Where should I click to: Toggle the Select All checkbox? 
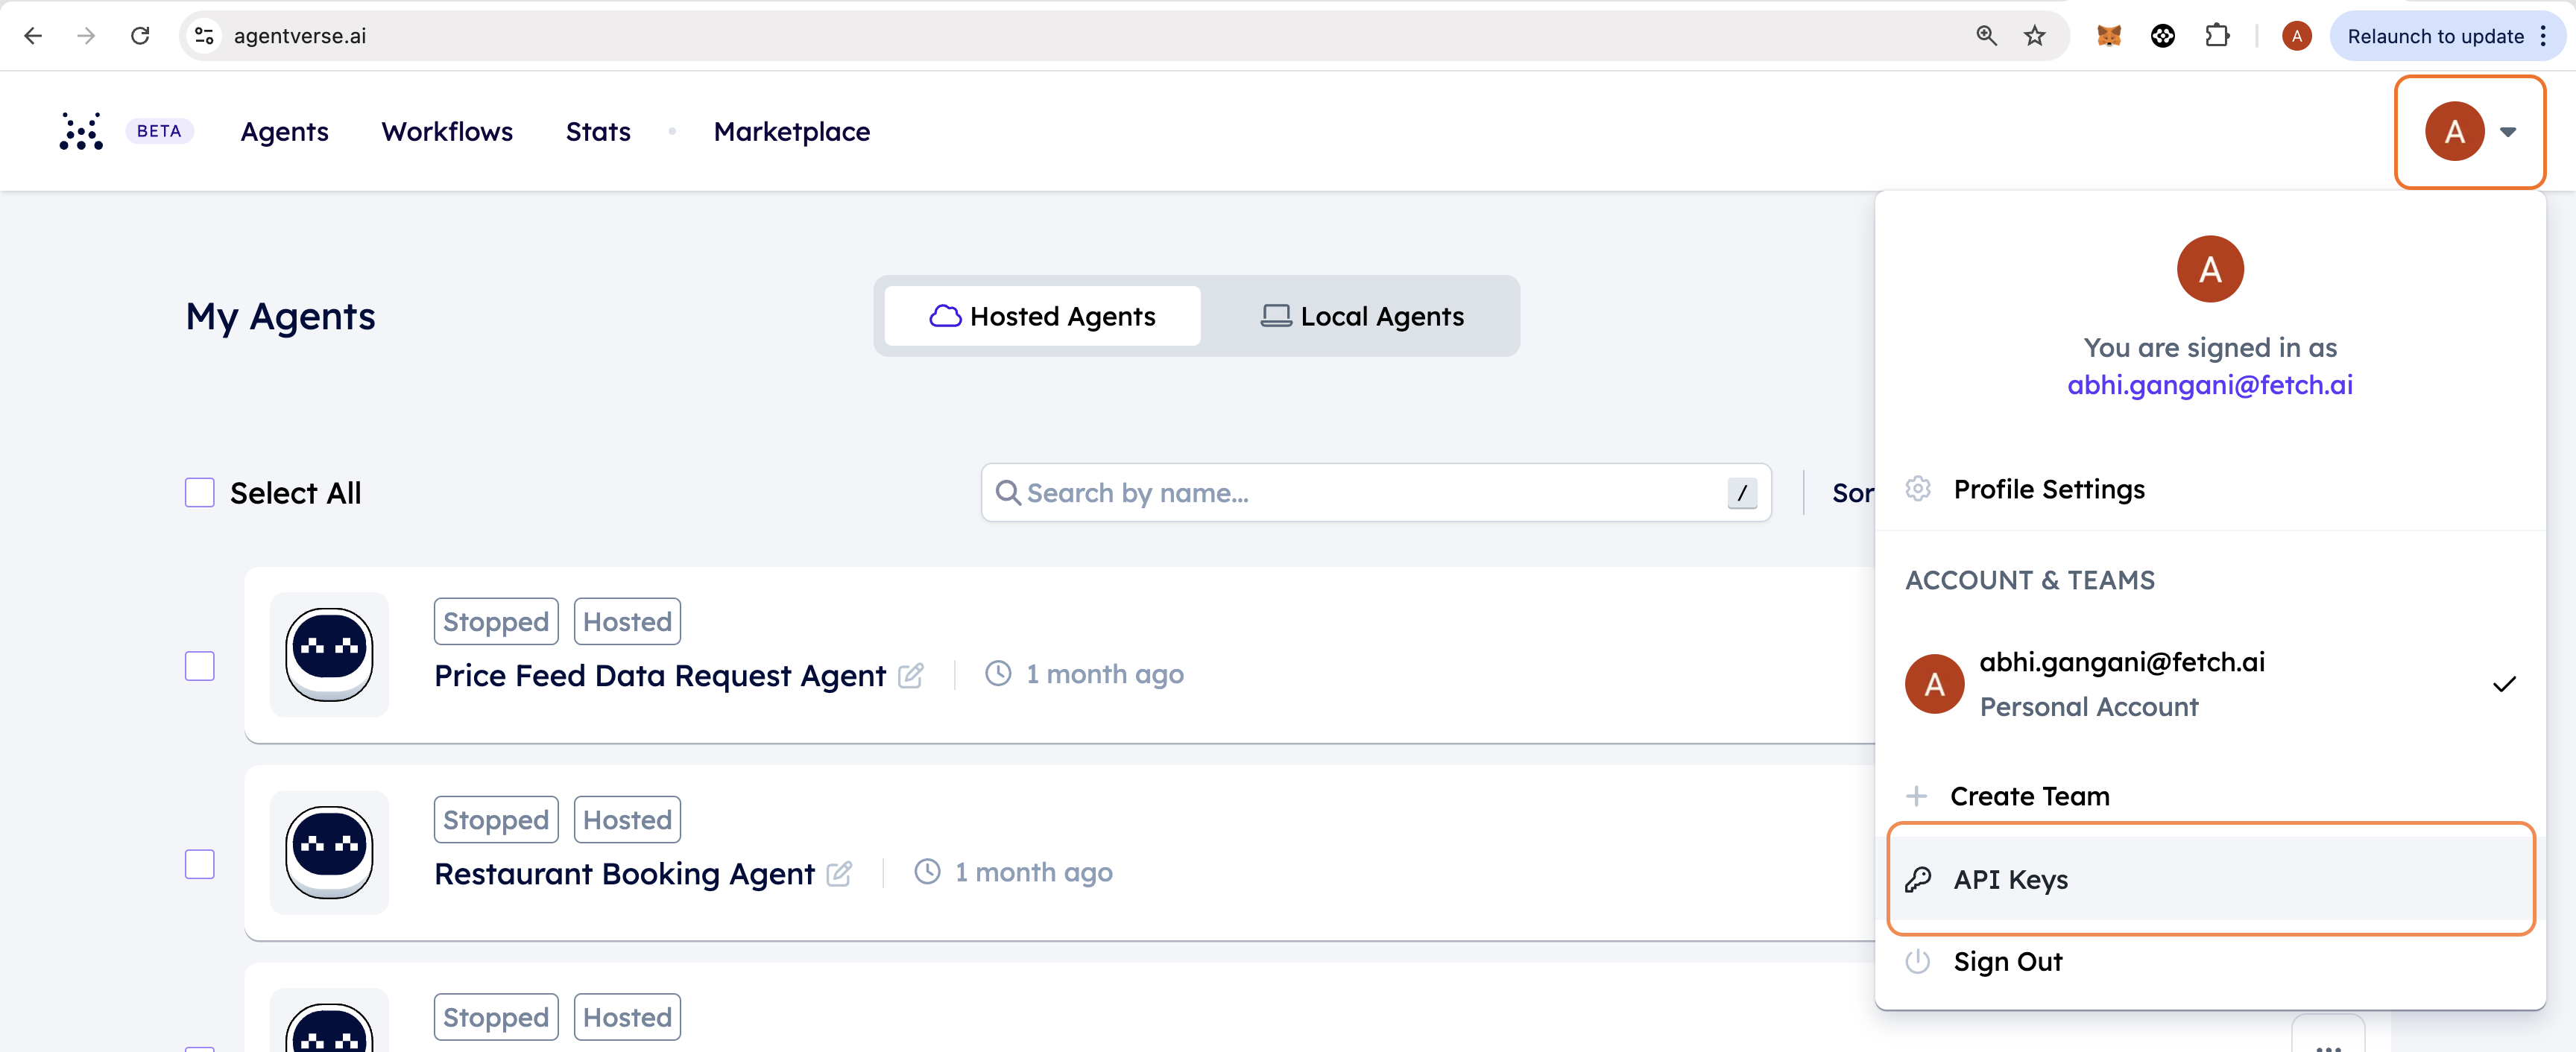(x=199, y=491)
